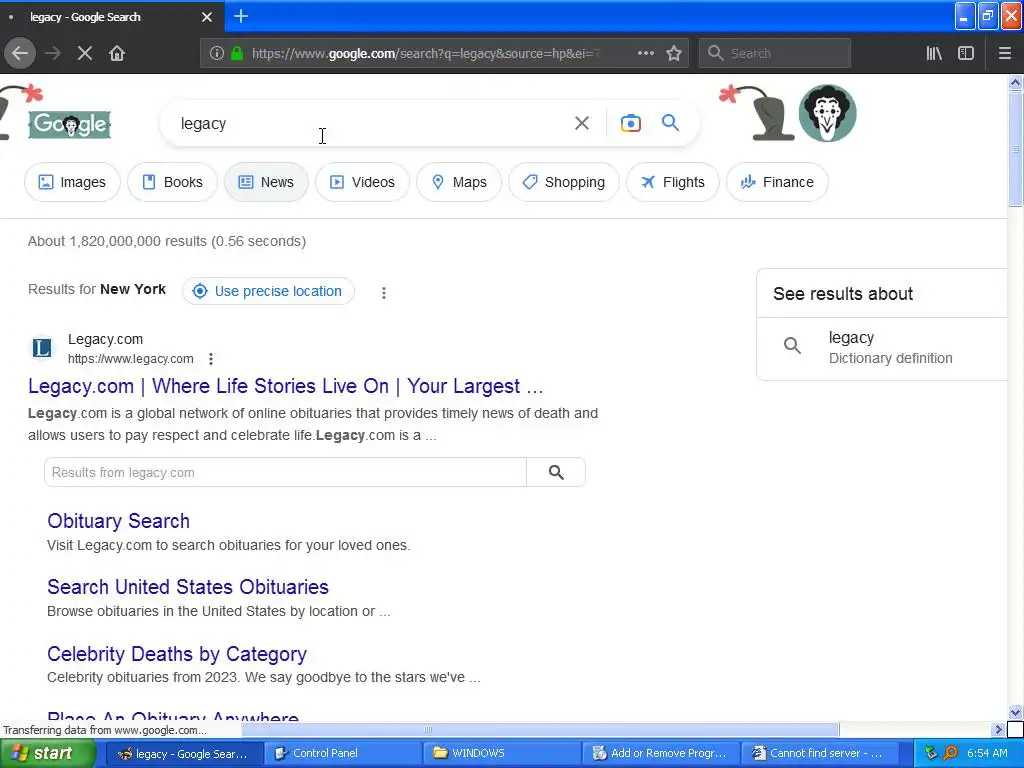The height and width of the screenshot is (768, 1024).
Task: Open the Windows Start button
Action: [x=47, y=753]
